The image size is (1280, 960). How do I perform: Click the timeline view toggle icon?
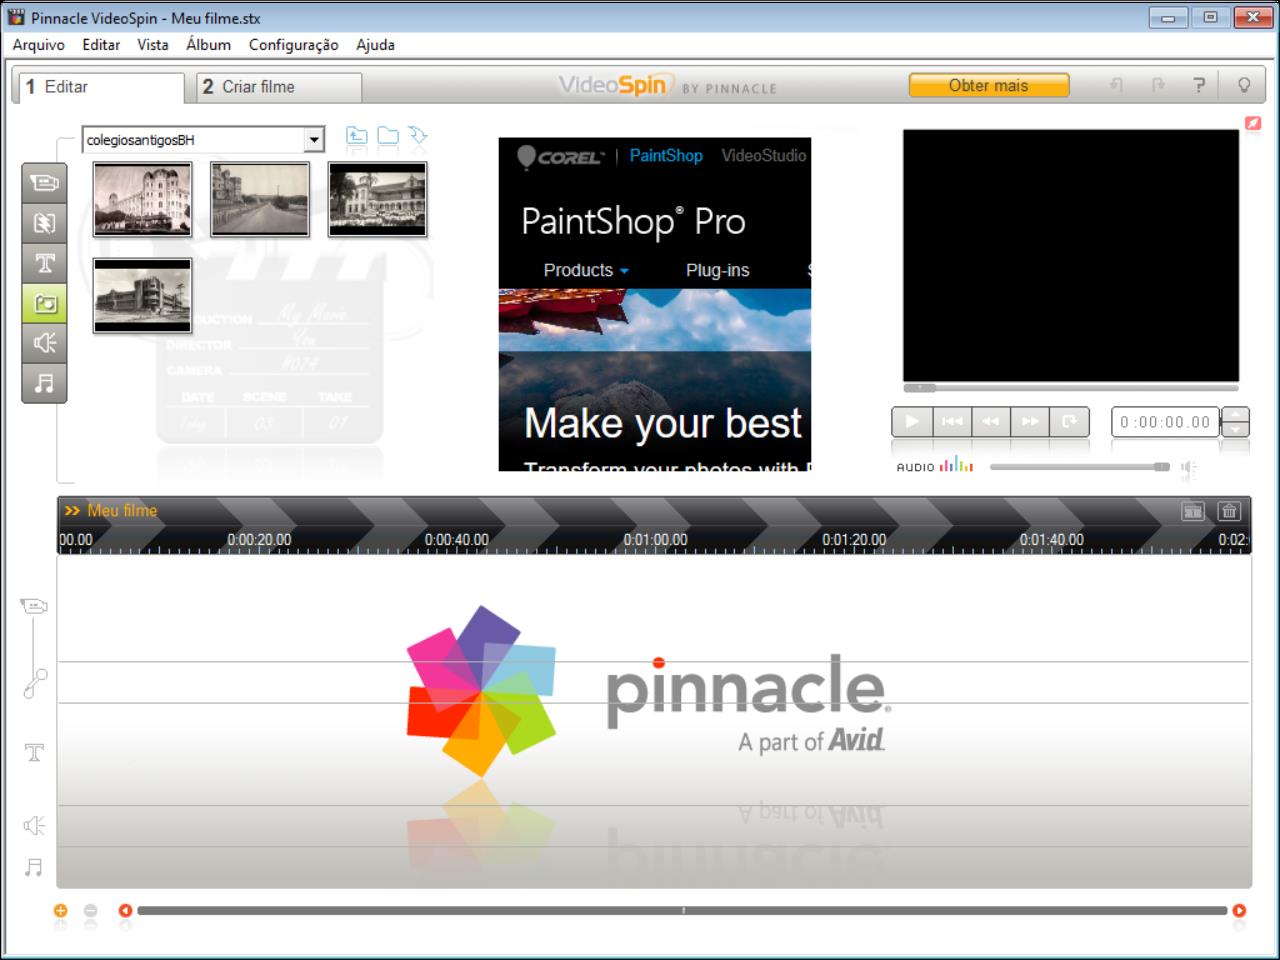(x=1193, y=511)
